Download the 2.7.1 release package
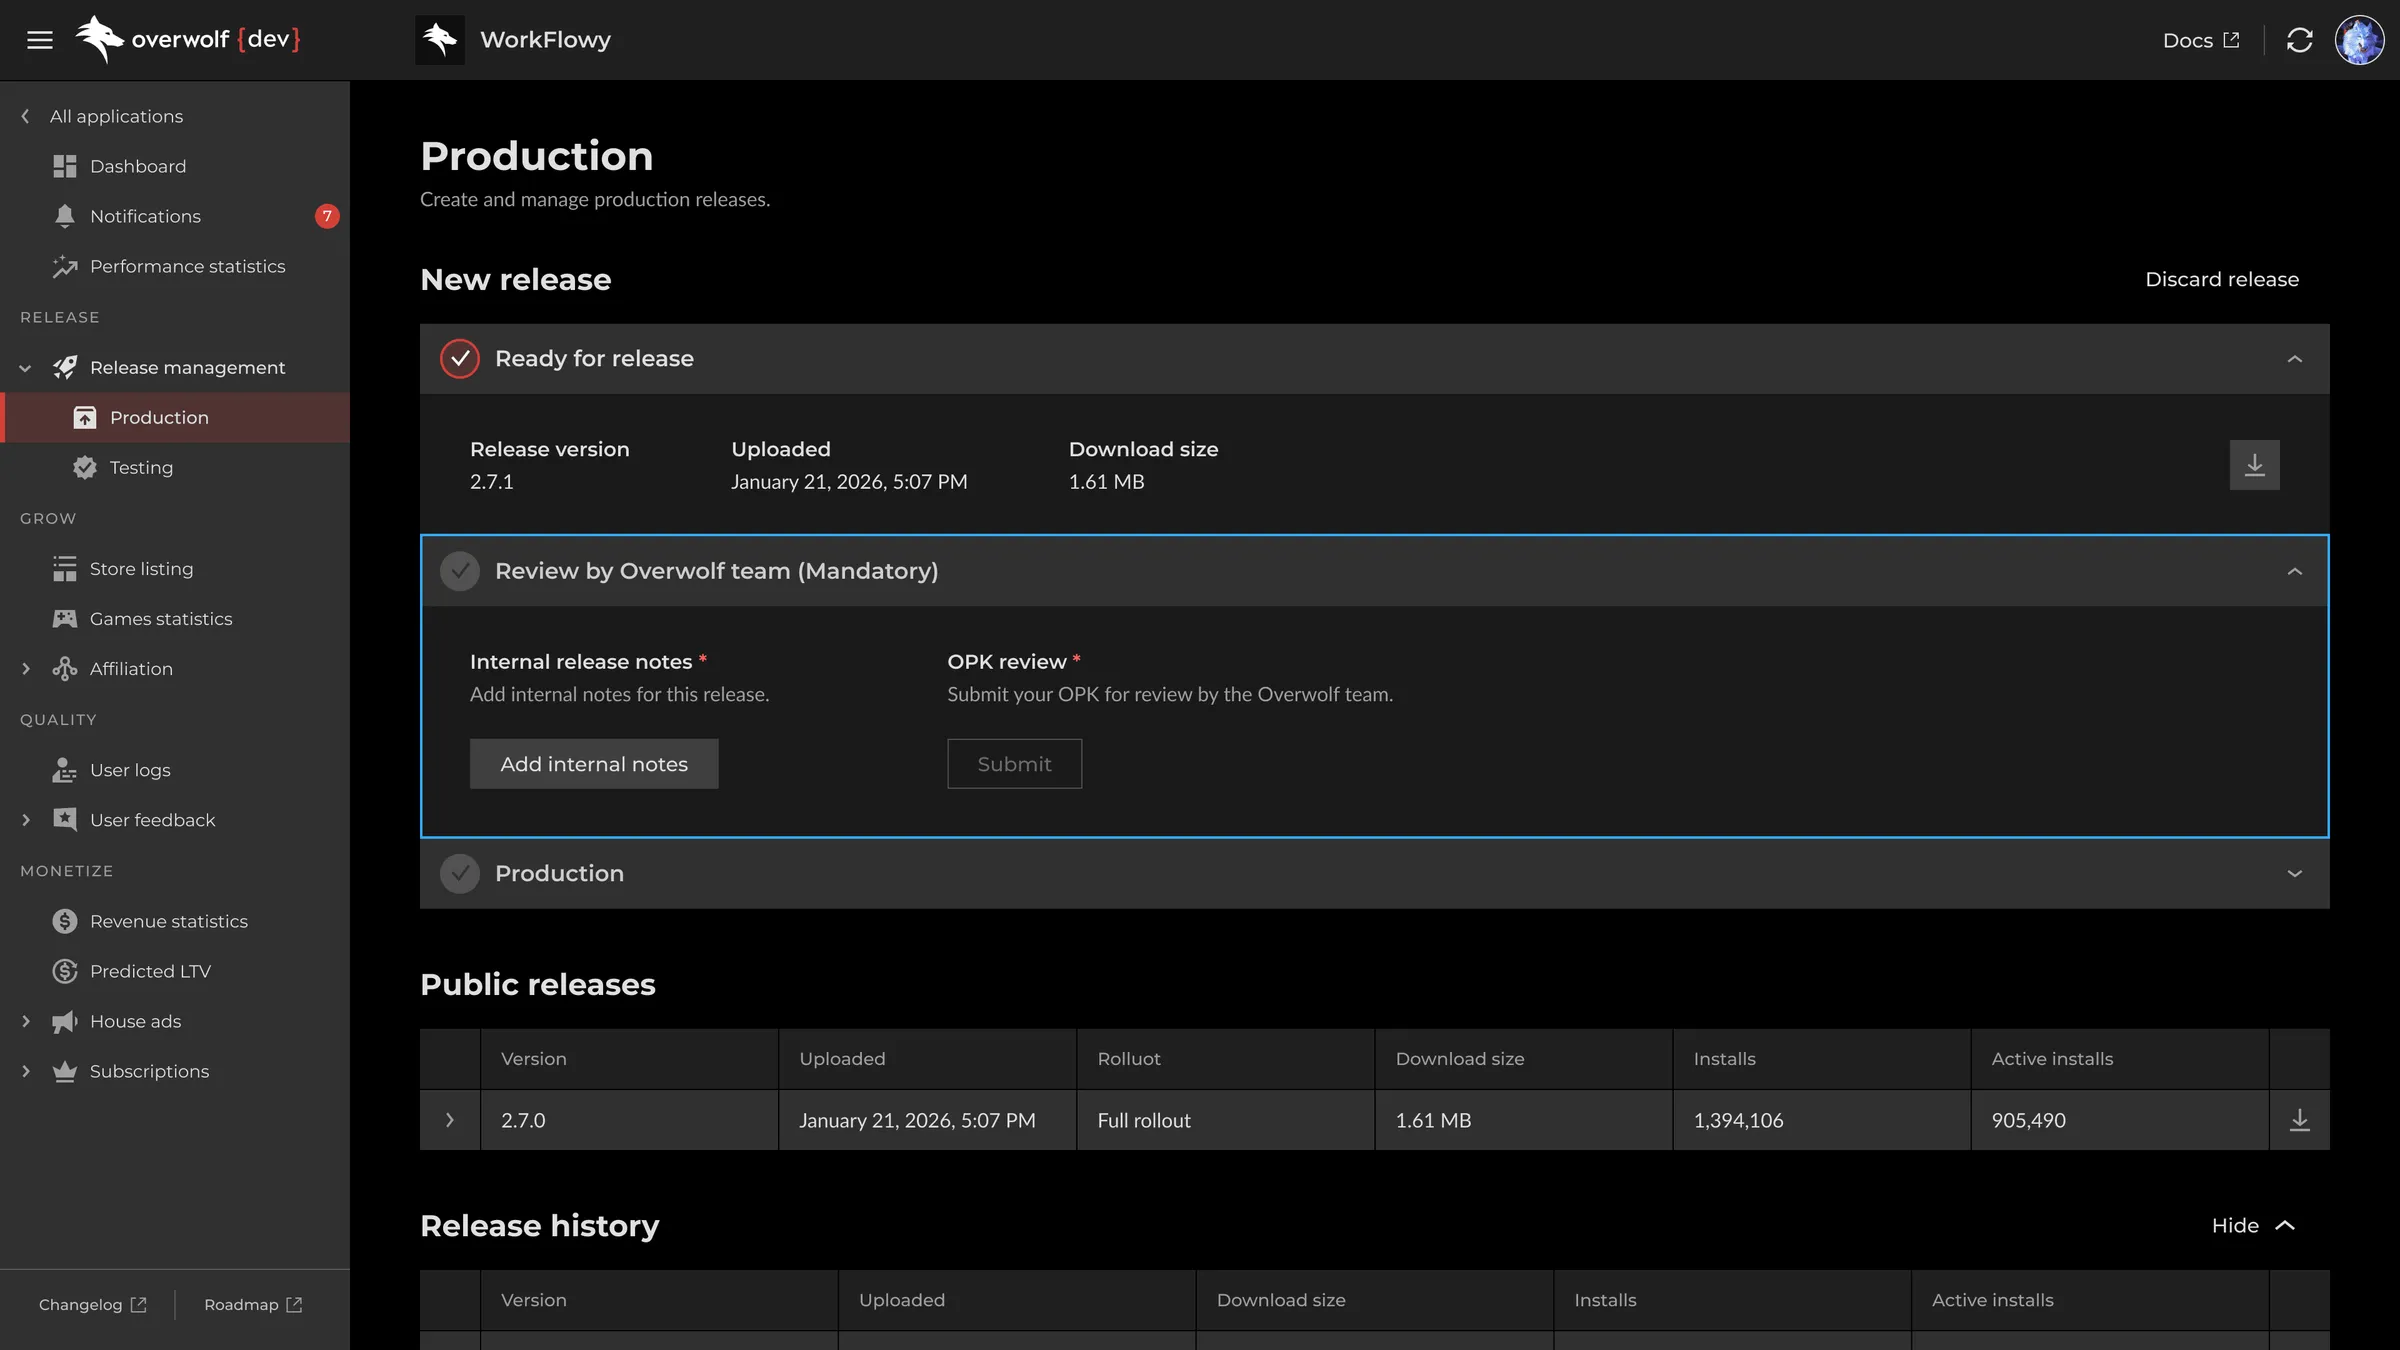Screen dimensions: 2400x1350 (x=2254, y=465)
